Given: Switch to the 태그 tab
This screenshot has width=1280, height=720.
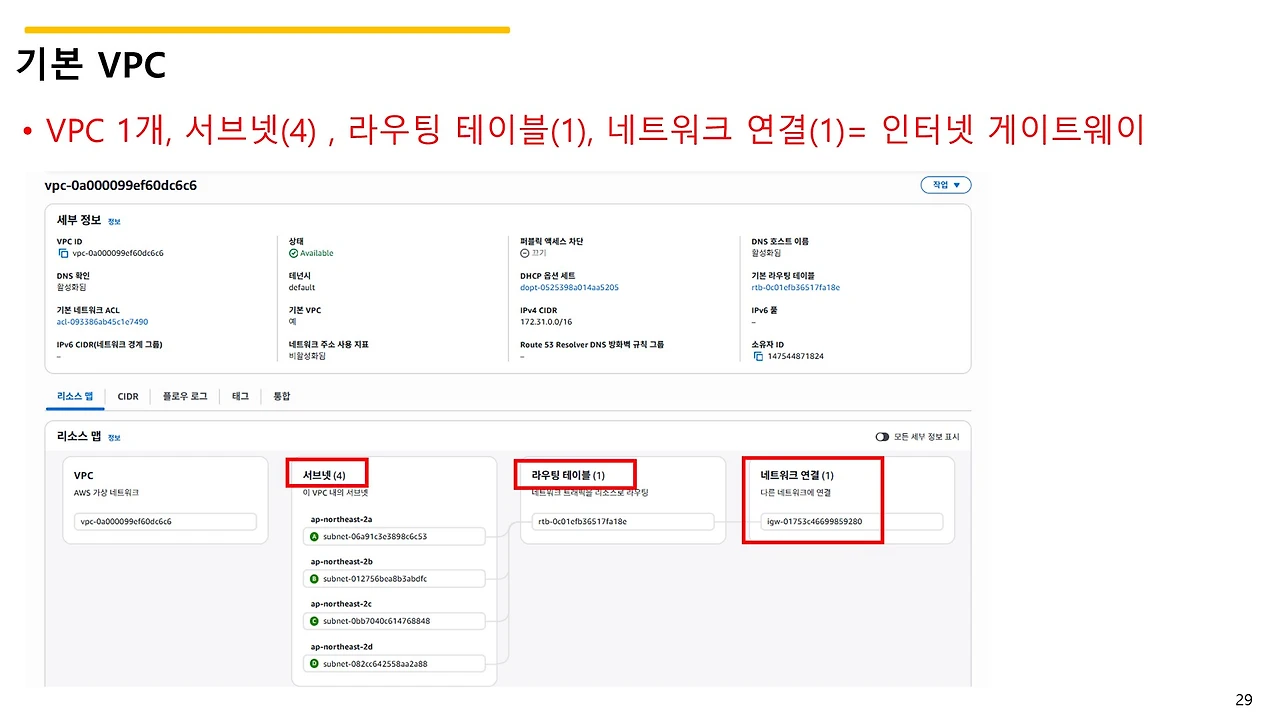Looking at the screenshot, I should [x=239, y=396].
